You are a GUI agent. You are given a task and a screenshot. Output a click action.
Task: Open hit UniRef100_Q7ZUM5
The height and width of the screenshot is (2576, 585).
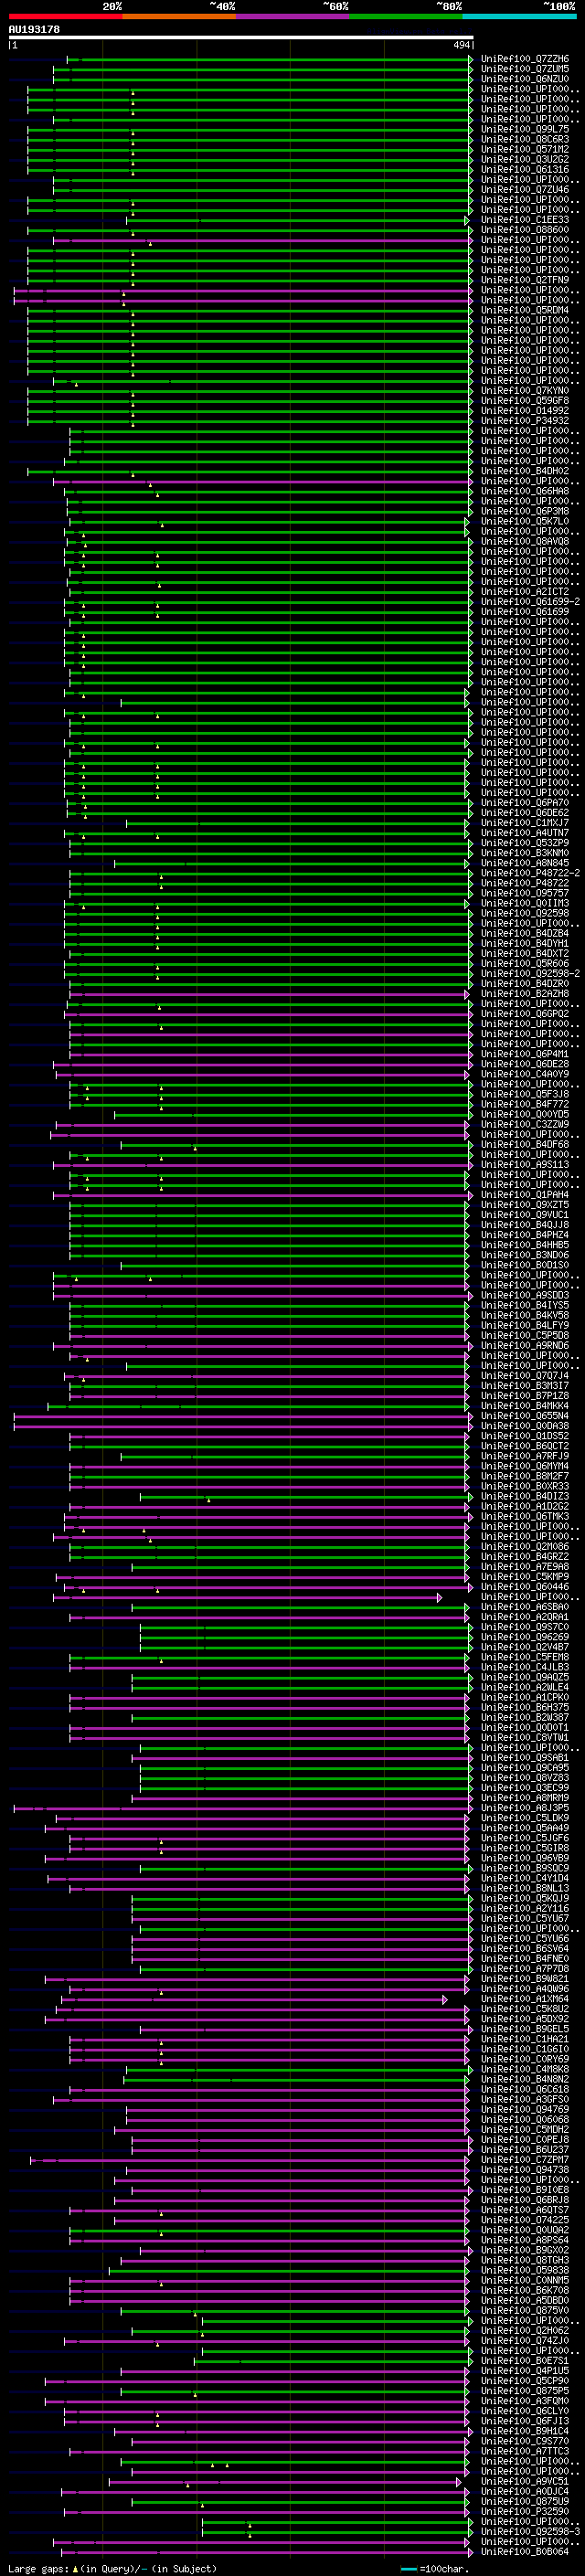[x=525, y=69]
